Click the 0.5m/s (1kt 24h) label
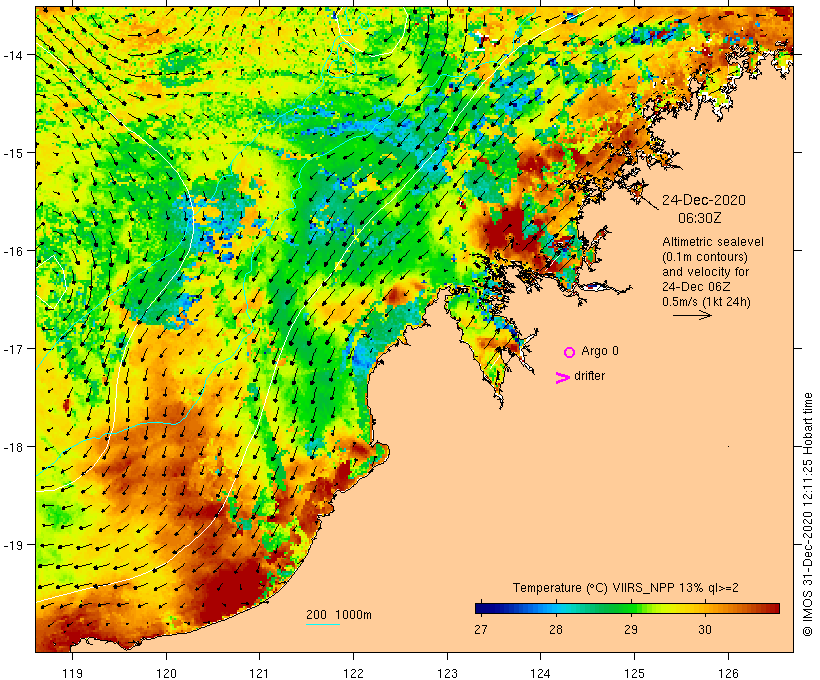The image size is (820, 680). click(x=706, y=302)
